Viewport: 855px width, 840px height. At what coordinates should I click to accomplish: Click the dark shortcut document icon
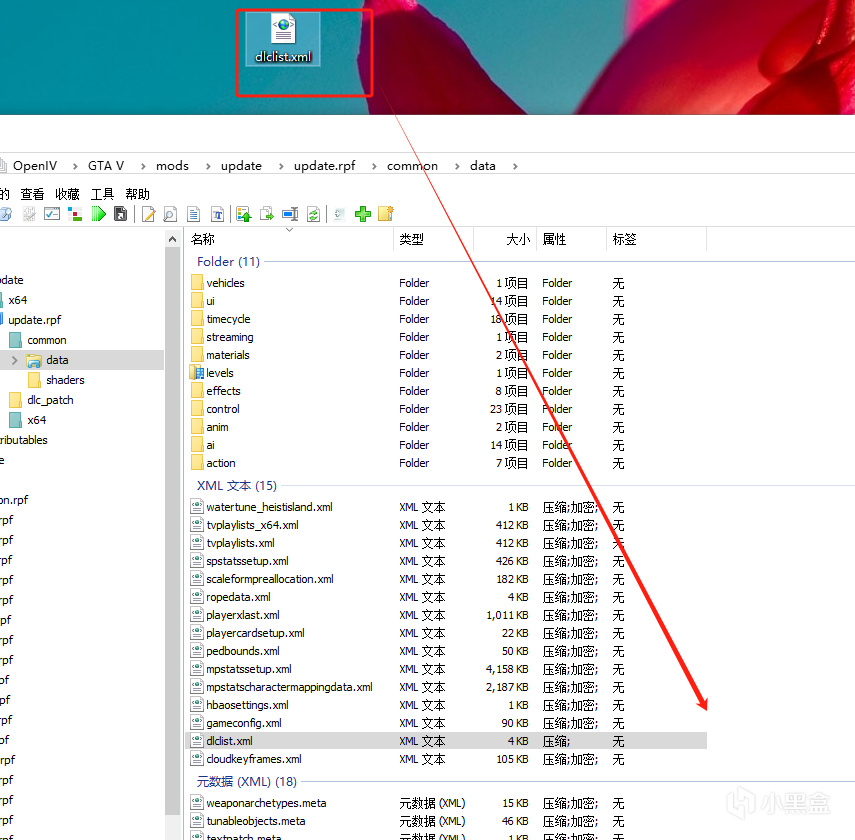(121, 214)
